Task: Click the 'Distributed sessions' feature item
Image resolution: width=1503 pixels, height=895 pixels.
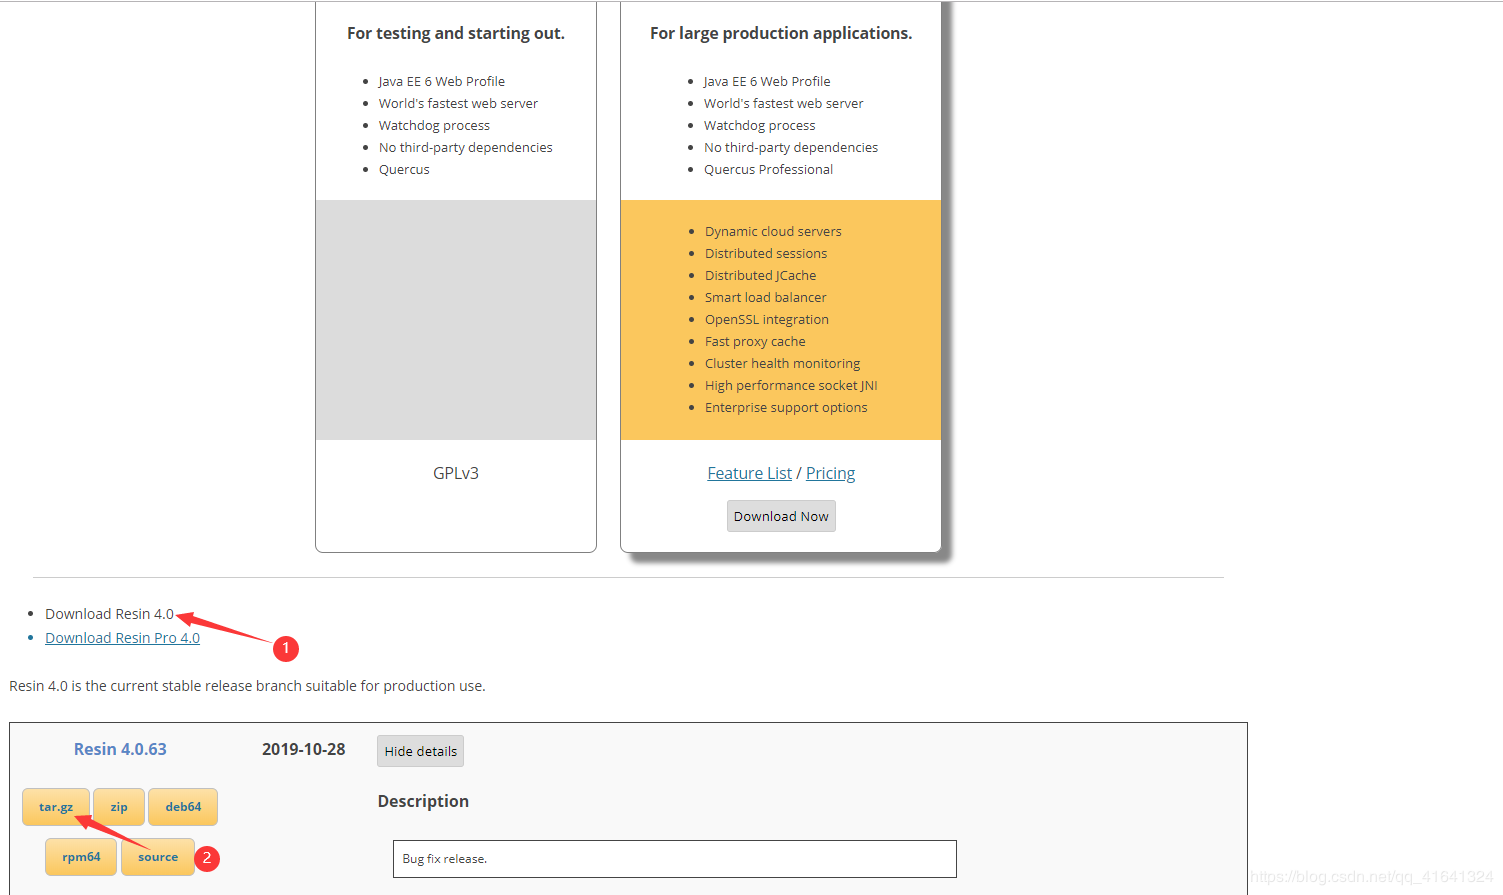Action: tap(766, 253)
